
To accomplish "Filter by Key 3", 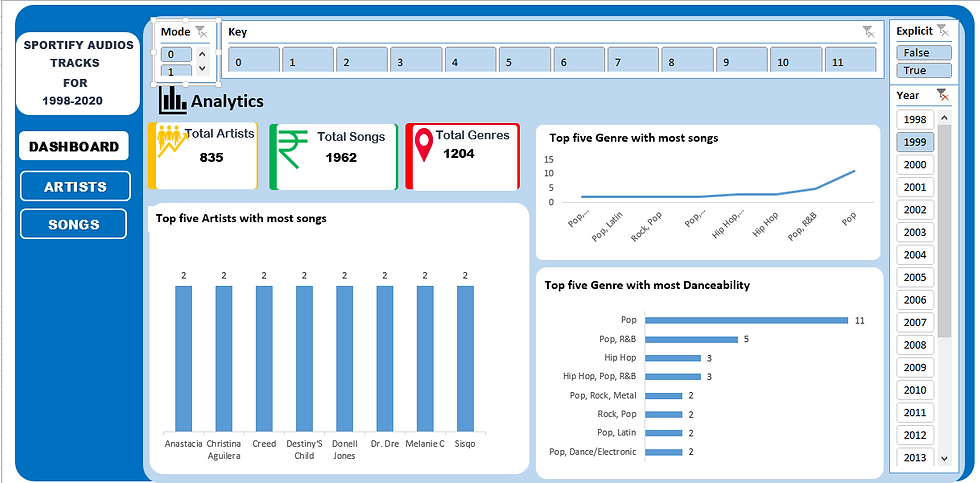I will tap(416, 61).
